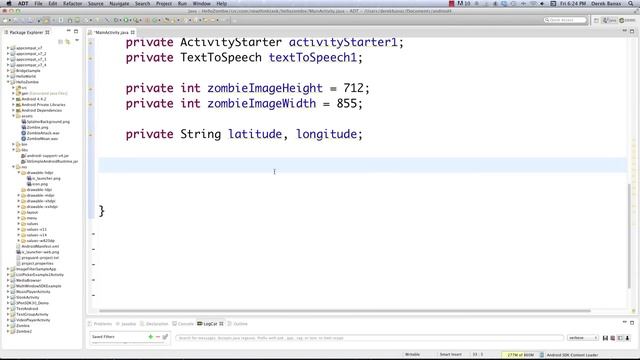Toggle the LogCat saved filters display
Screen dimensions: 640x360
coord(620,338)
